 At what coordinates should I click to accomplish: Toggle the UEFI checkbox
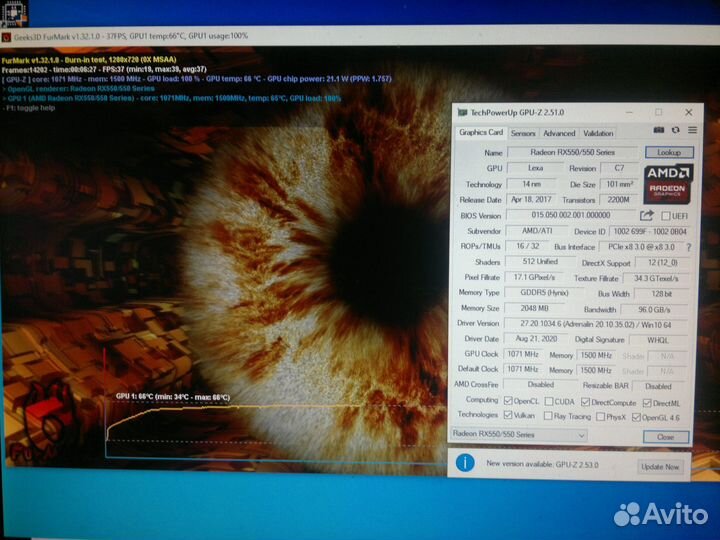pos(665,216)
